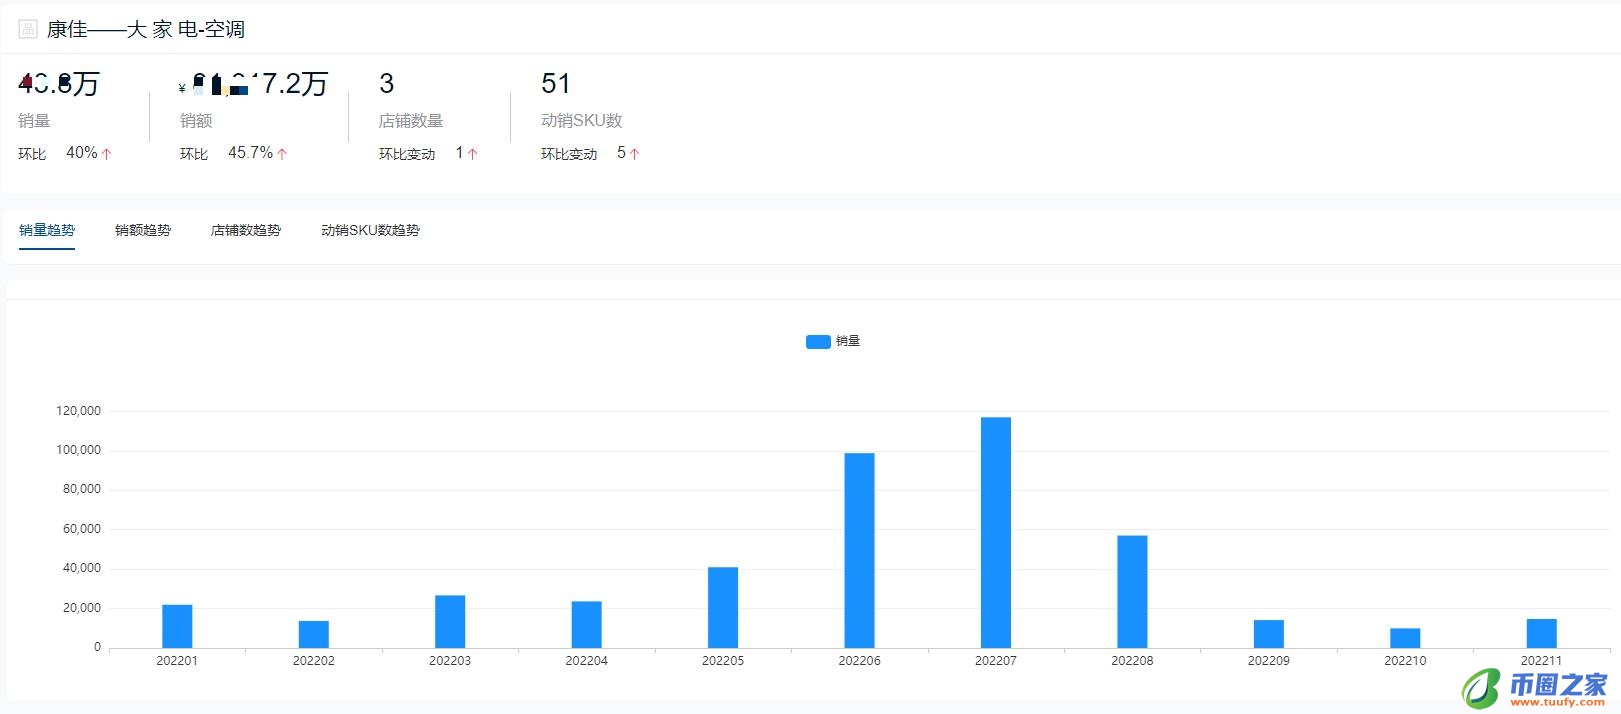Select the 店铺数趋势 tab

point(246,230)
